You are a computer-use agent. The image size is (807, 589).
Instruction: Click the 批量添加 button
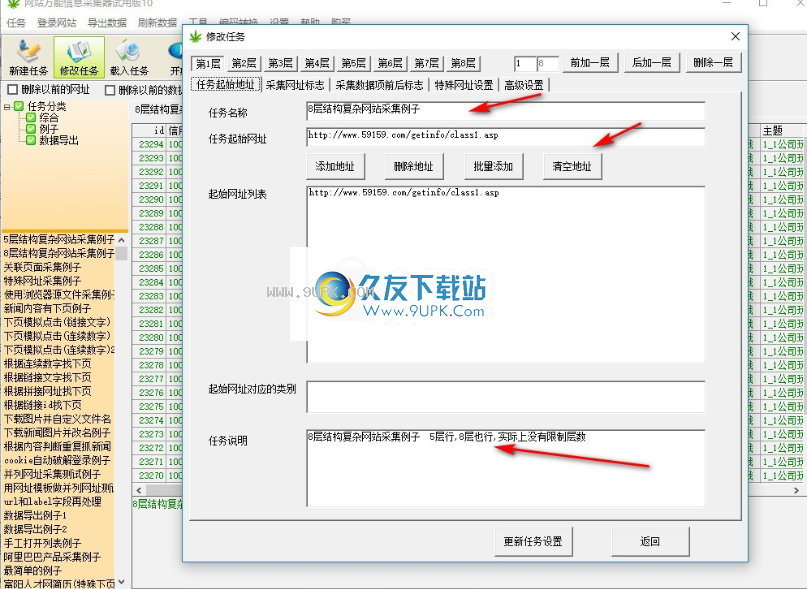point(493,166)
